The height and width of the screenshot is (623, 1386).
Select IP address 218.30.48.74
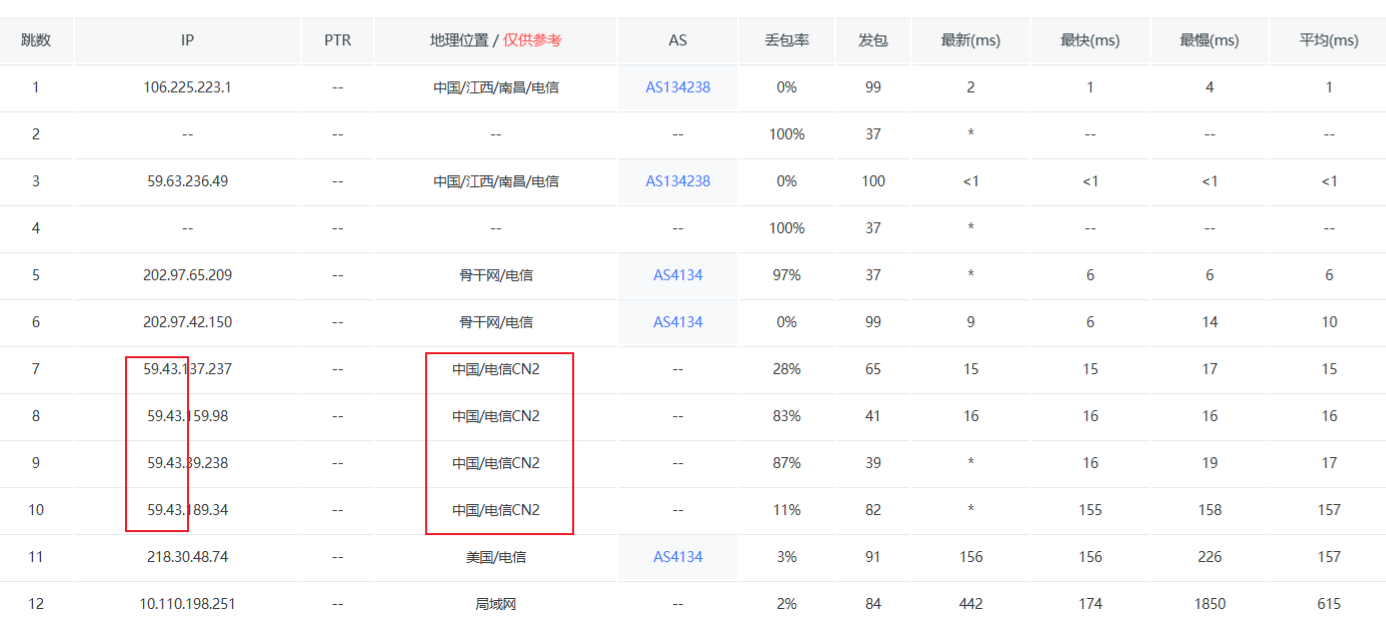click(x=187, y=557)
